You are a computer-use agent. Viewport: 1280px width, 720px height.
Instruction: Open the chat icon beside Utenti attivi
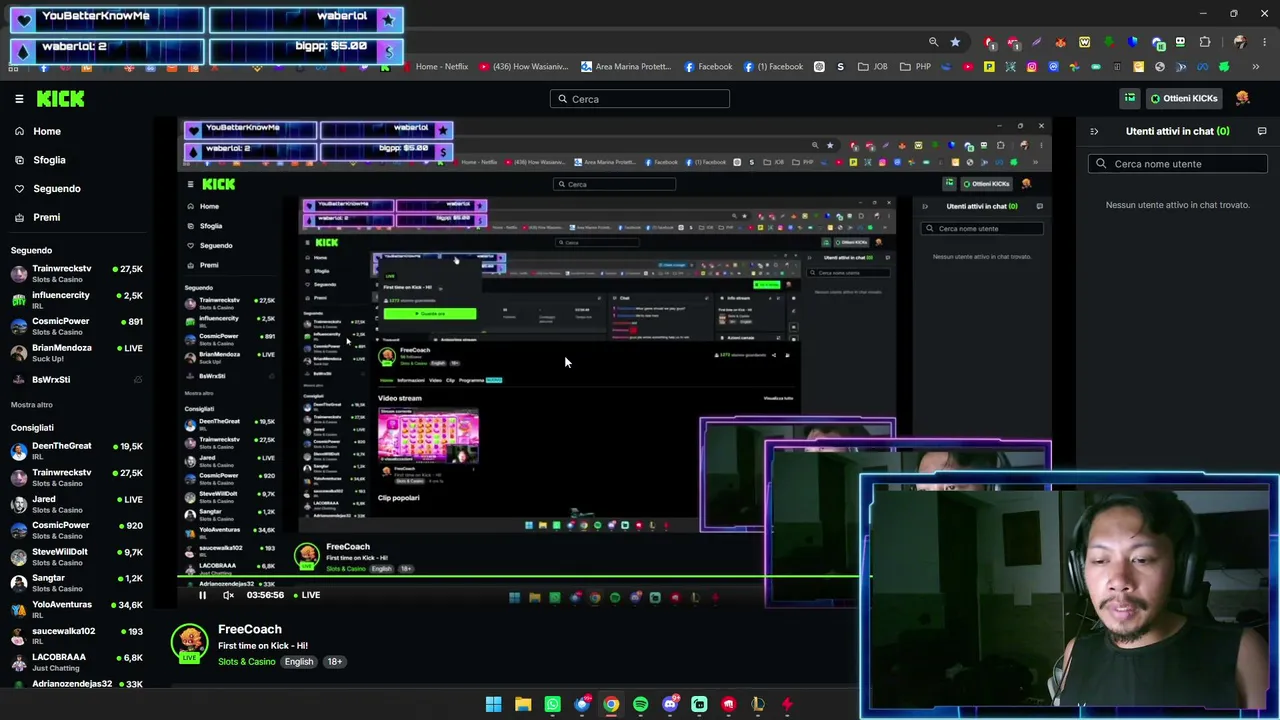click(1262, 131)
